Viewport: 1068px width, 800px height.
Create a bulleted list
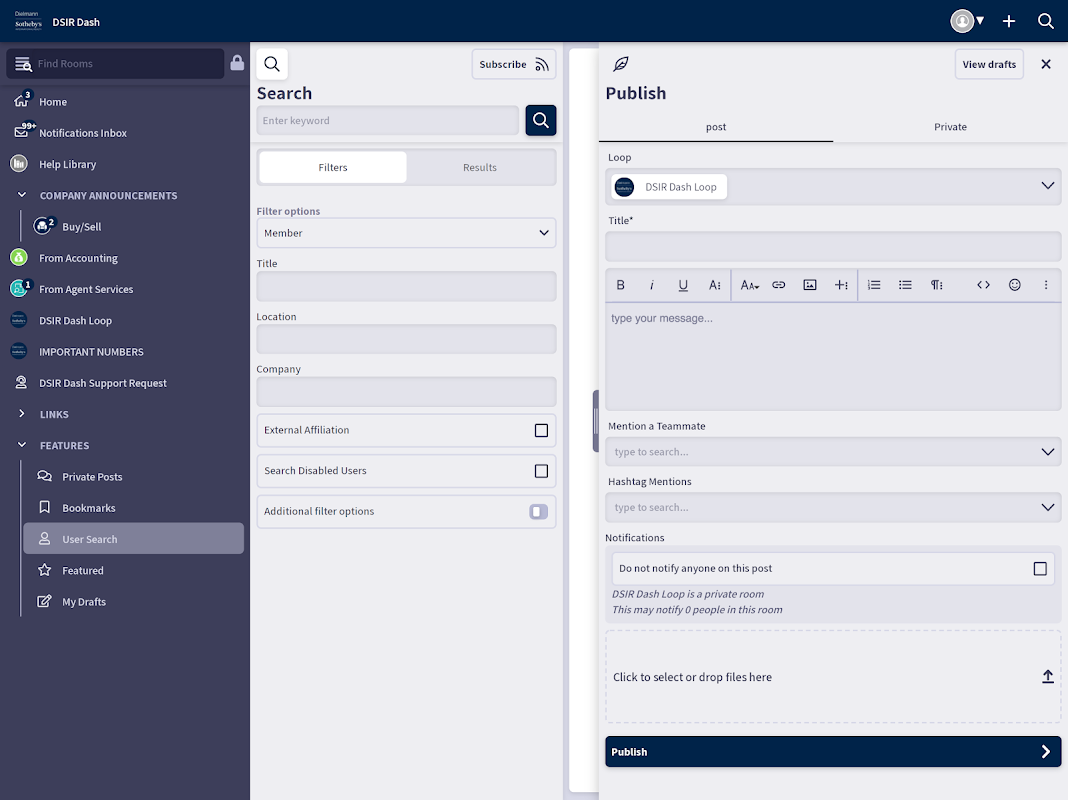point(905,285)
